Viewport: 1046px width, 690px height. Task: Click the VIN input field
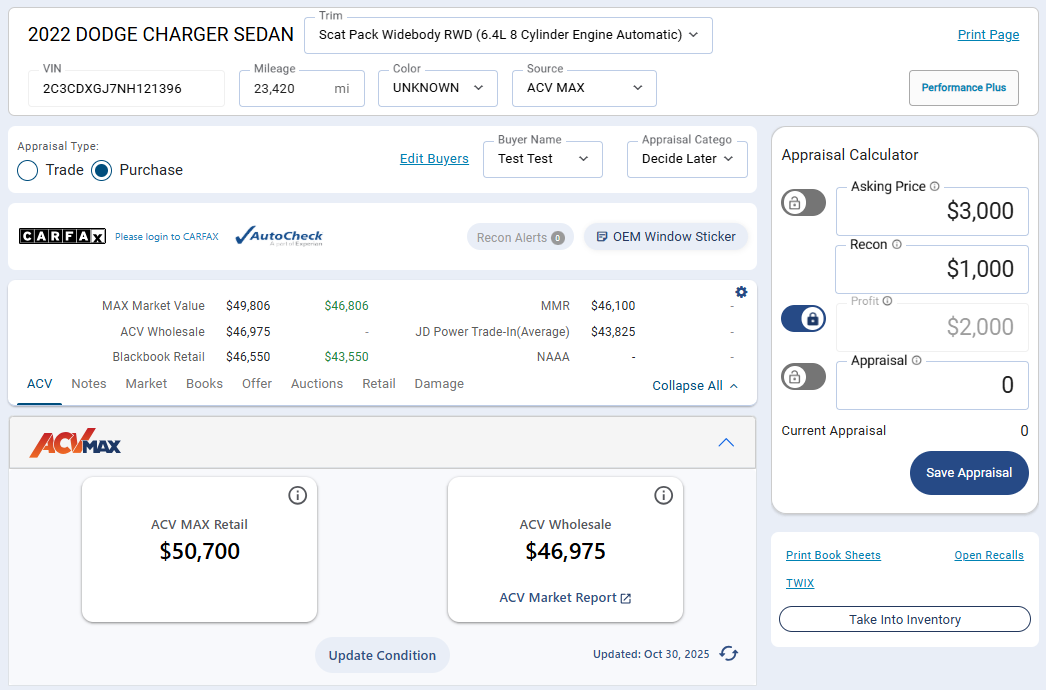126,89
